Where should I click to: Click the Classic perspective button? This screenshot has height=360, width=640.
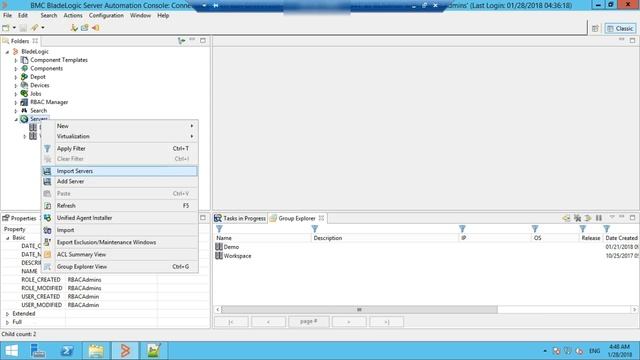[x=620, y=29]
